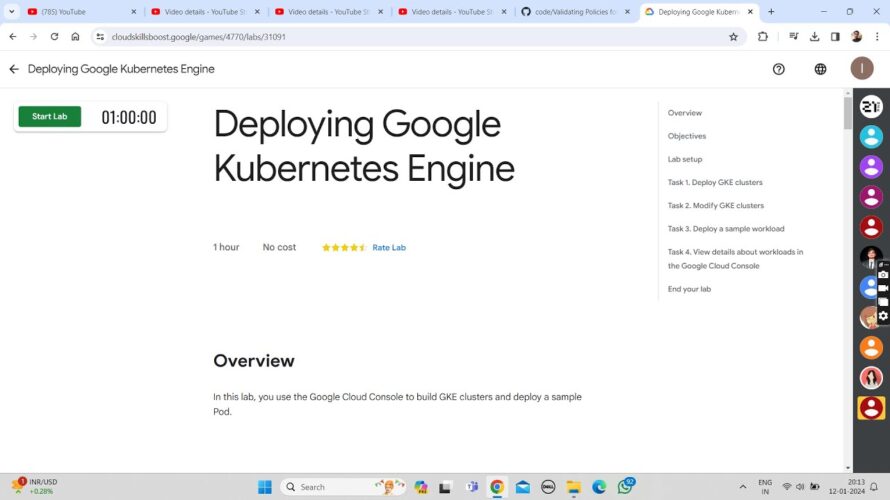The width and height of the screenshot is (890, 500).
Task: Open the Downloads icon
Action: pyautogui.click(x=815, y=36)
